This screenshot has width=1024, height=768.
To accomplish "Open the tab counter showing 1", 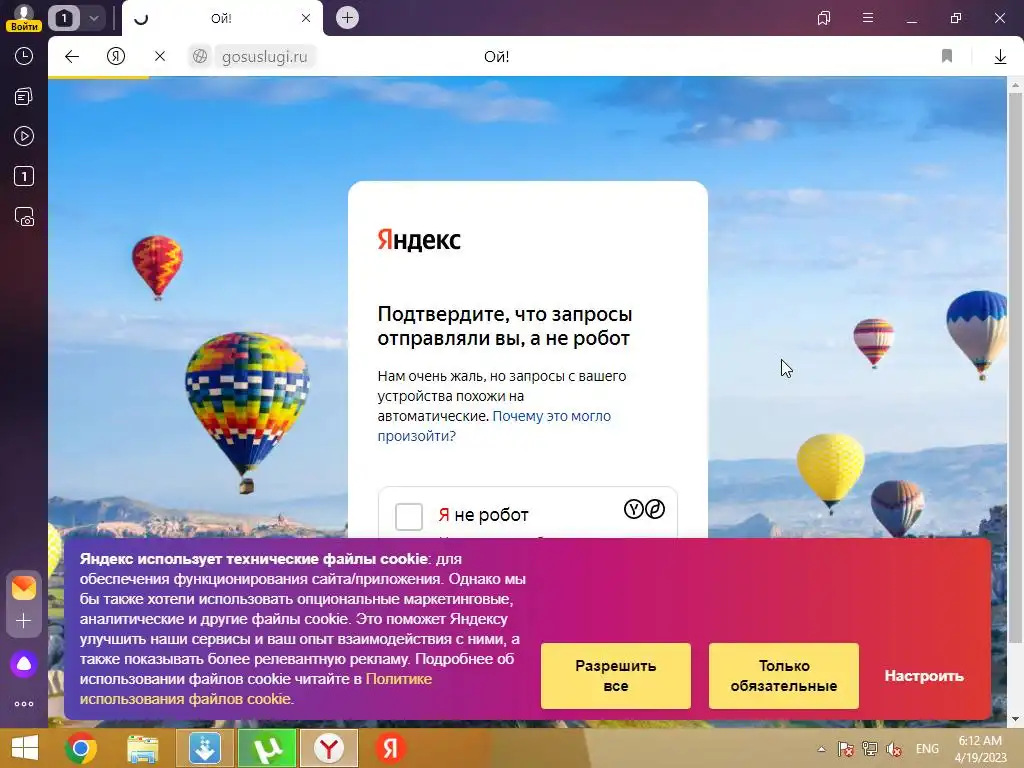I will (64, 18).
